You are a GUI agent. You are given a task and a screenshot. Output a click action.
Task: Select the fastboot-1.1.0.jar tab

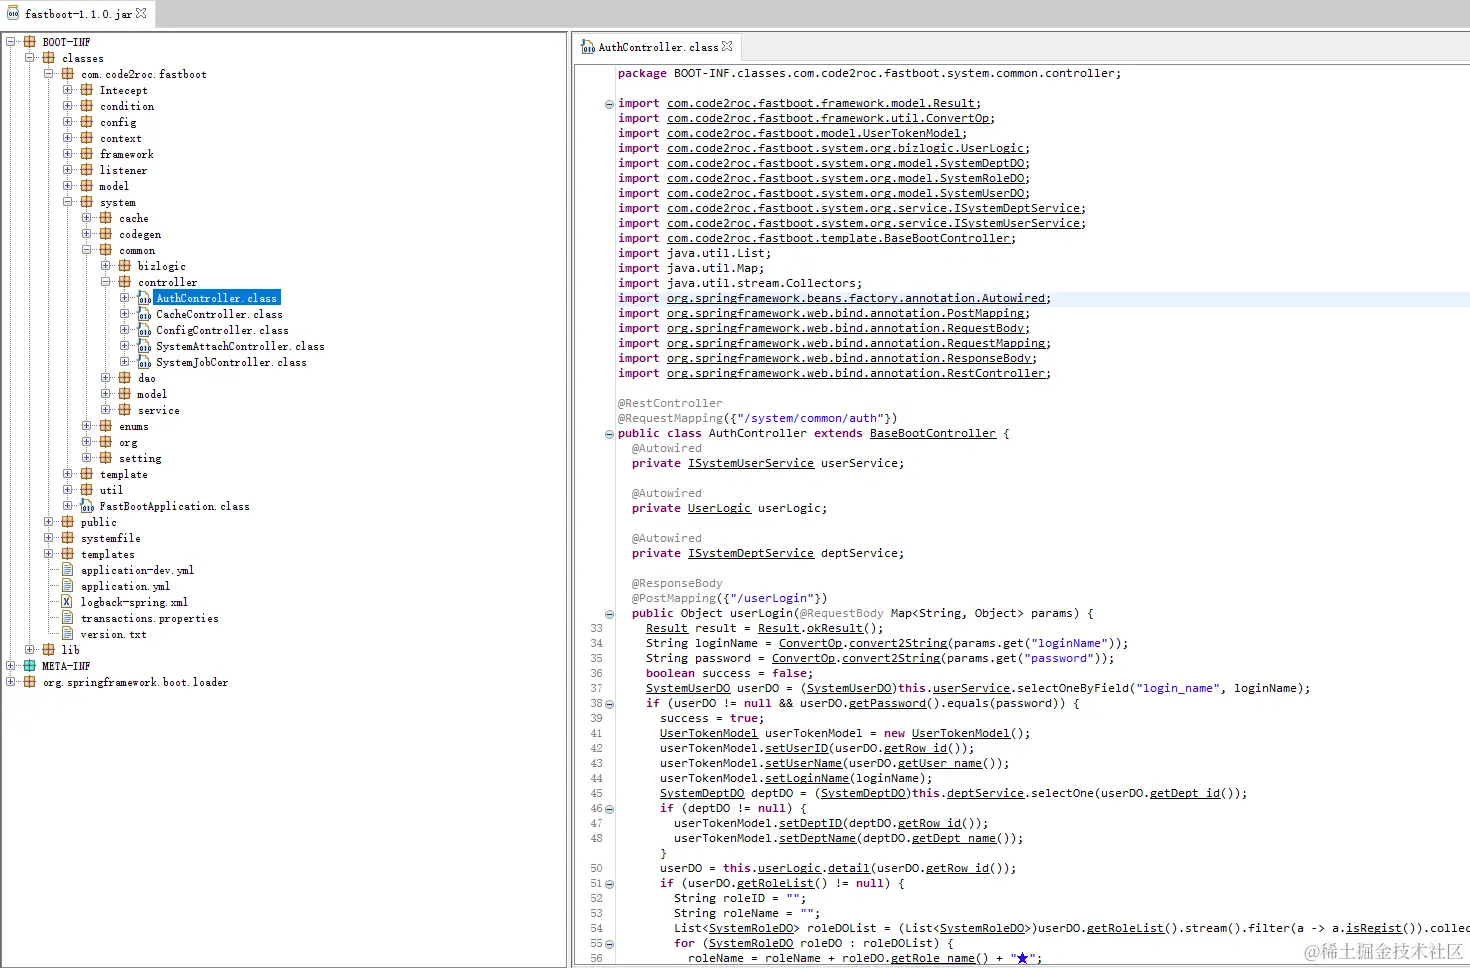pos(76,14)
